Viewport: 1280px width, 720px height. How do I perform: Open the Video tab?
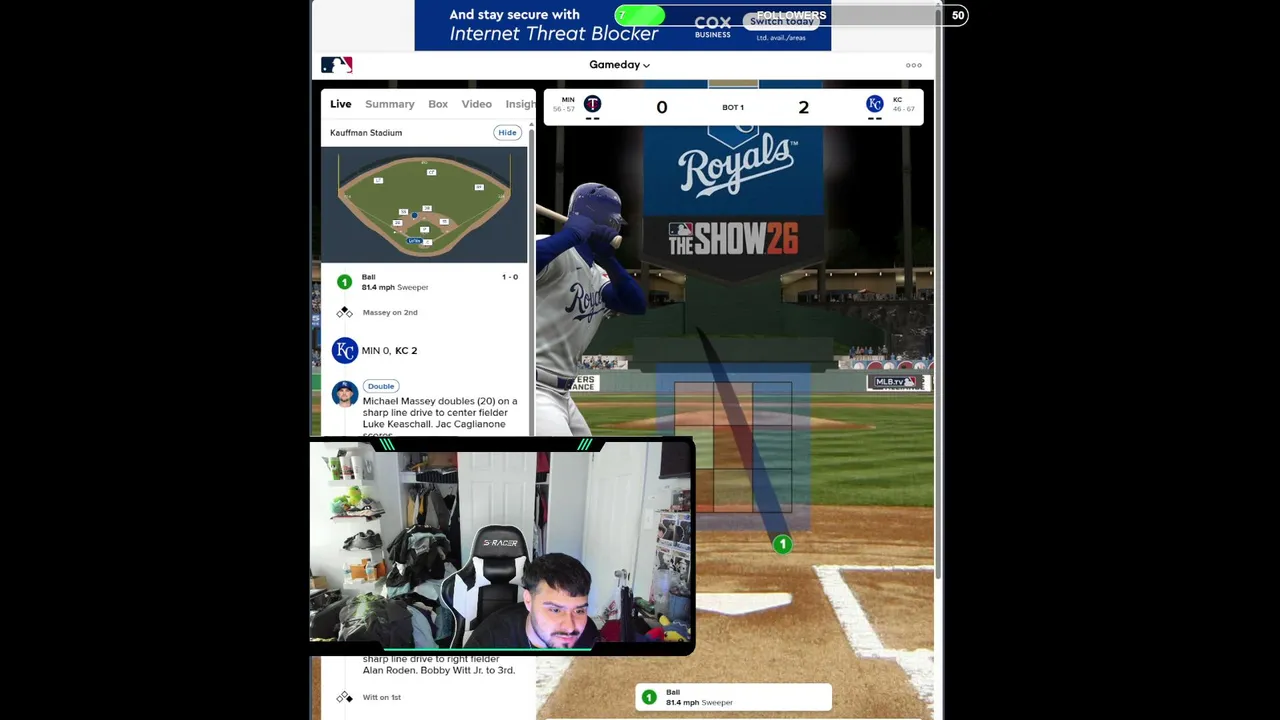point(476,104)
